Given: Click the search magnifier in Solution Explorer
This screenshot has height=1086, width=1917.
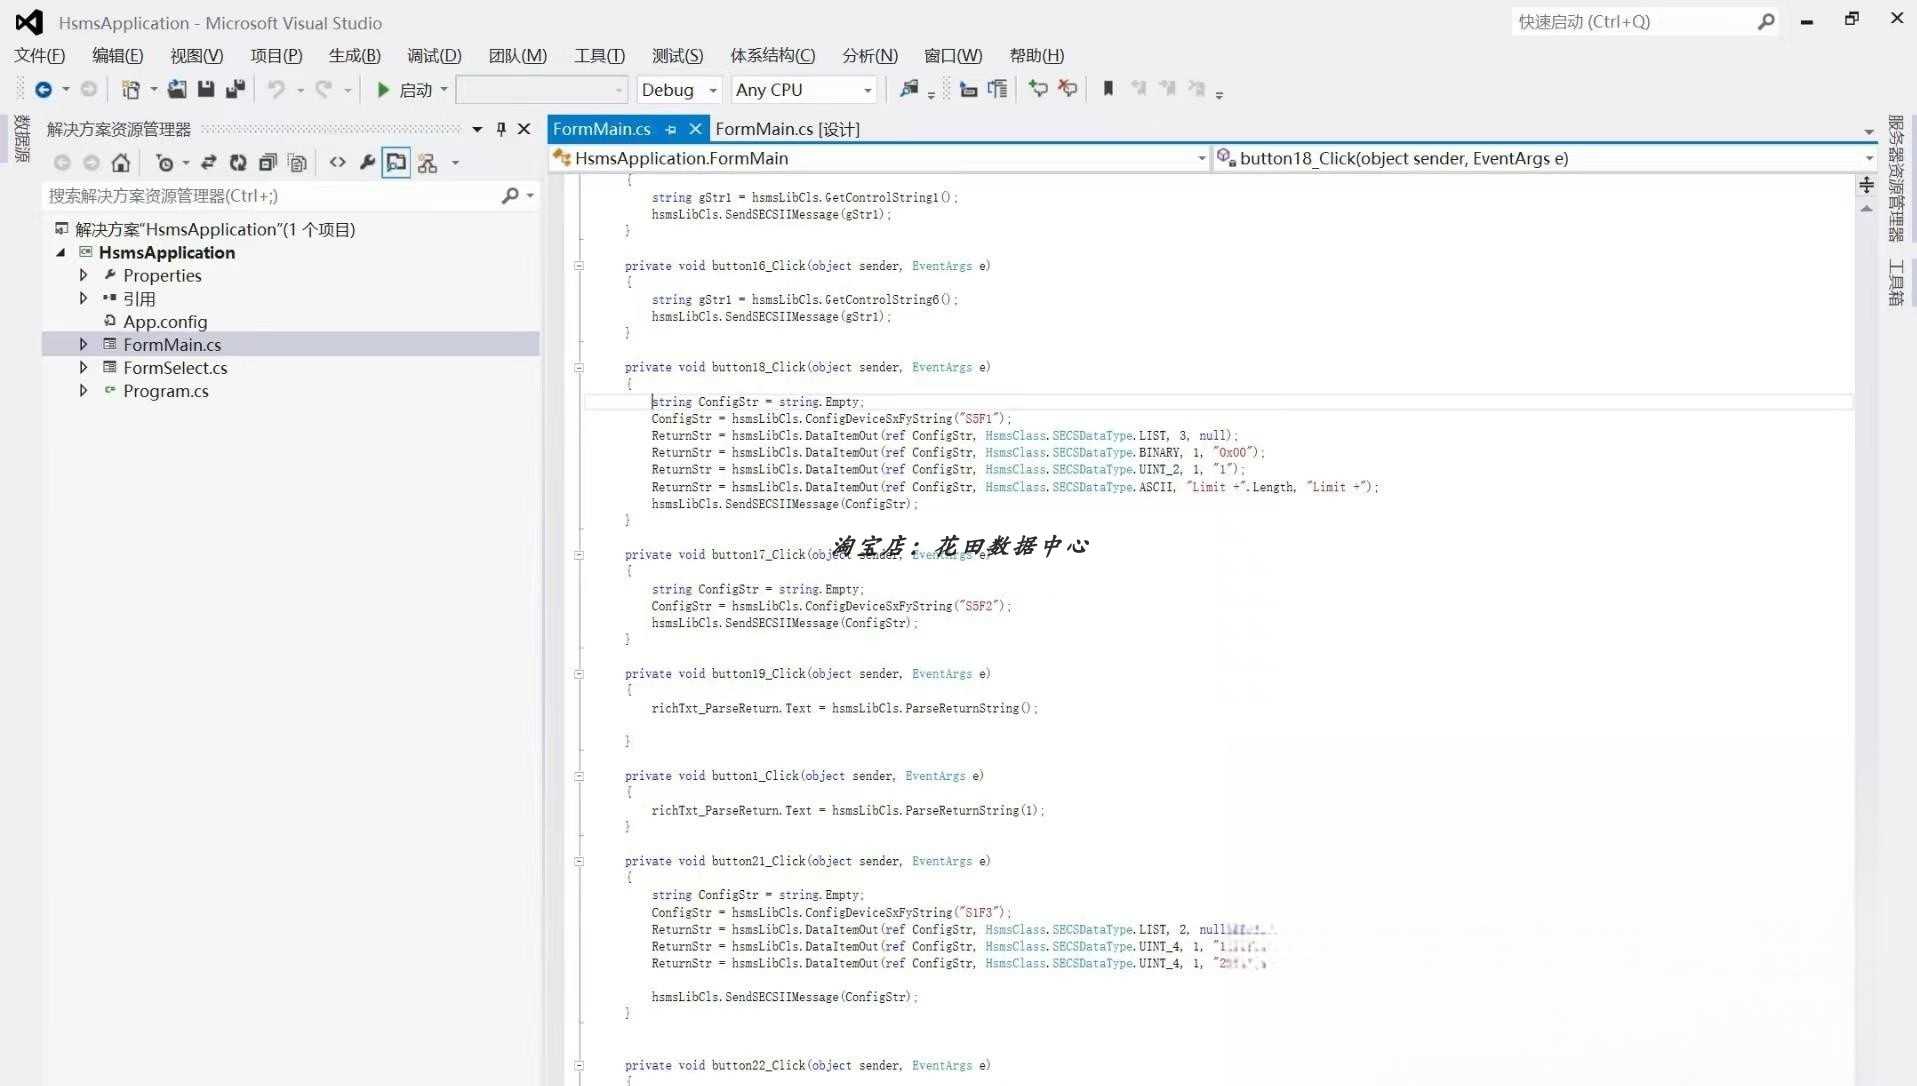Looking at the screenshot, I should pos(510,196).
